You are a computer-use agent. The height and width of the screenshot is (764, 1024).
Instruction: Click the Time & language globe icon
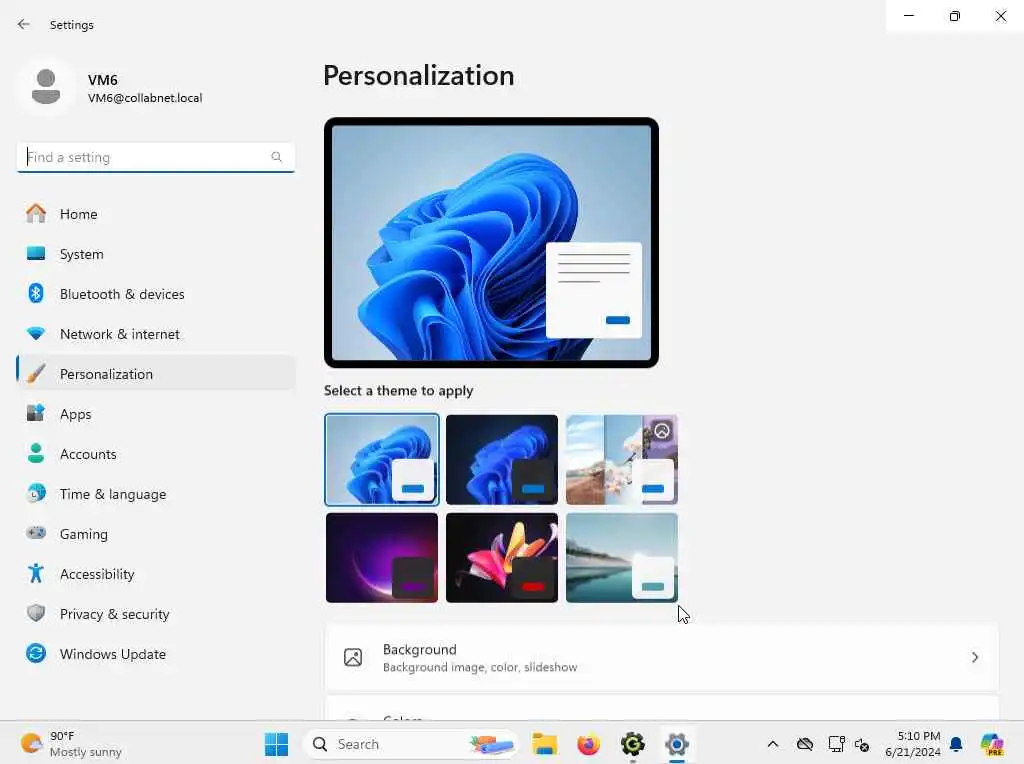point(36,493)
